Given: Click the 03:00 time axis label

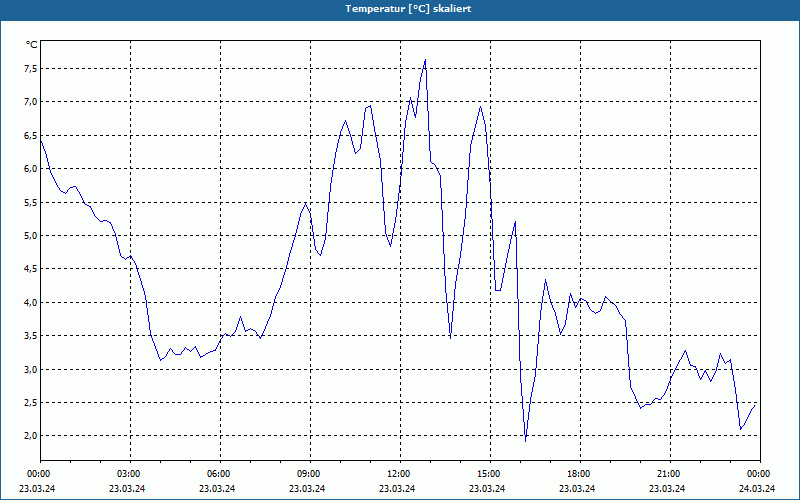Looking at the screenshot, I should coord(127,474).
